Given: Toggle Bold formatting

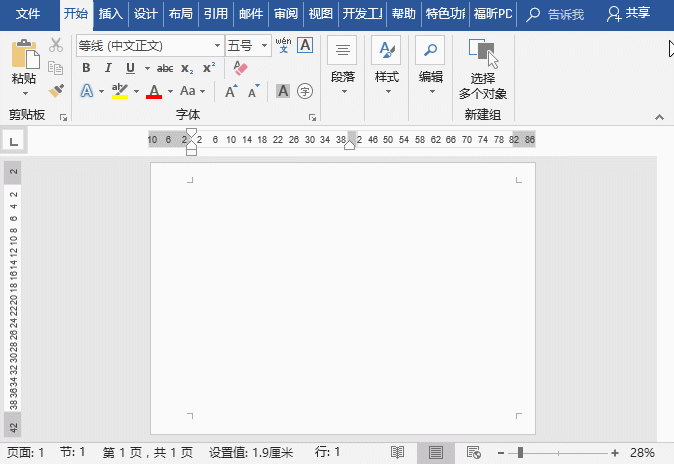Looking at the screenshot, I should point(86,68).
